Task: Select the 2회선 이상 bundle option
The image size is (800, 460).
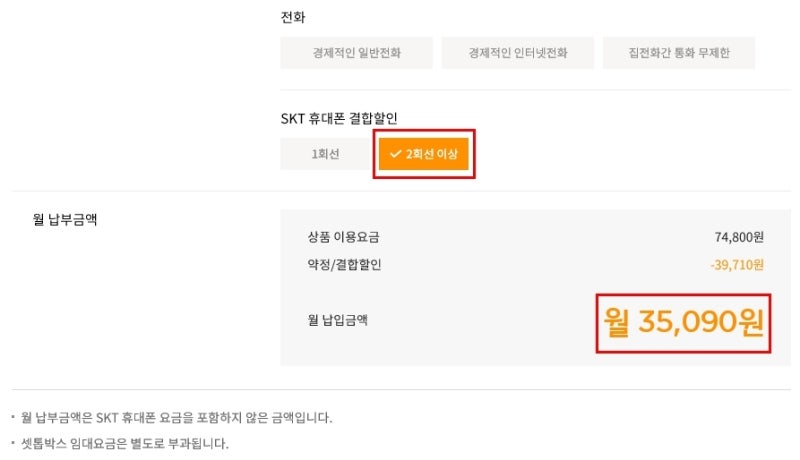Action: 423,154
